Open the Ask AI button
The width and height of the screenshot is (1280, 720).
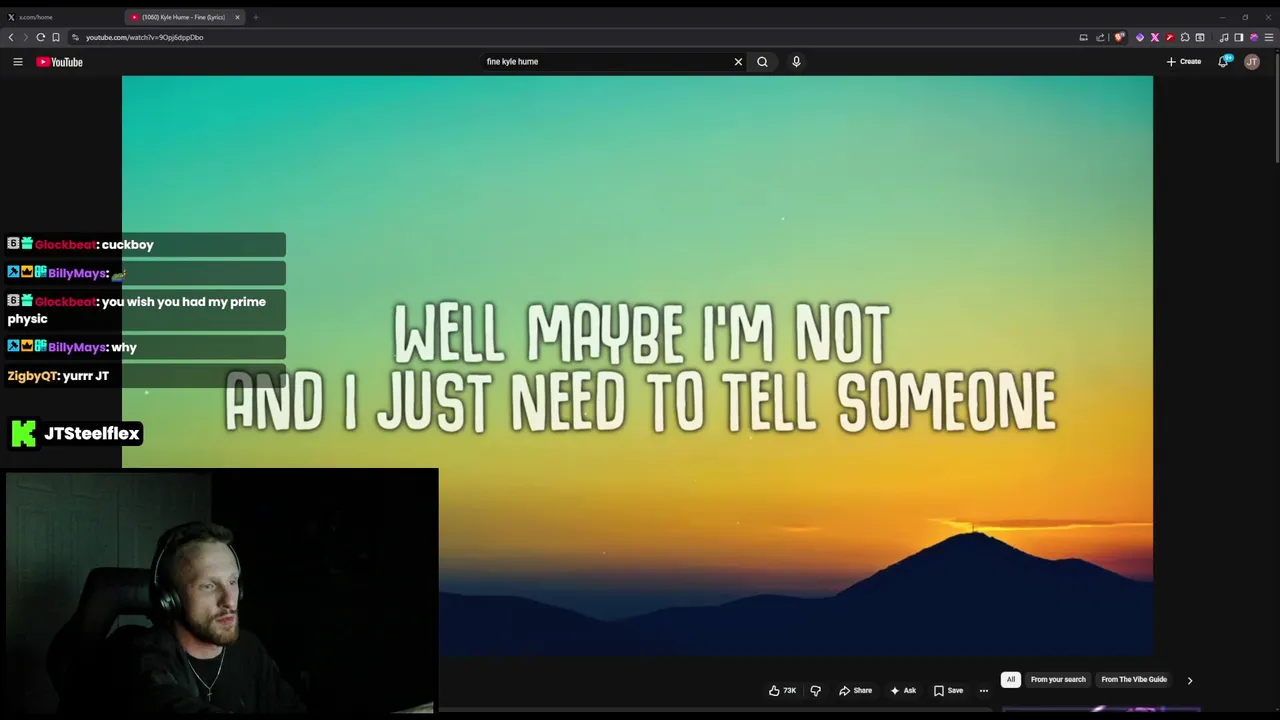pyautogui.click(x=902, y=691)
